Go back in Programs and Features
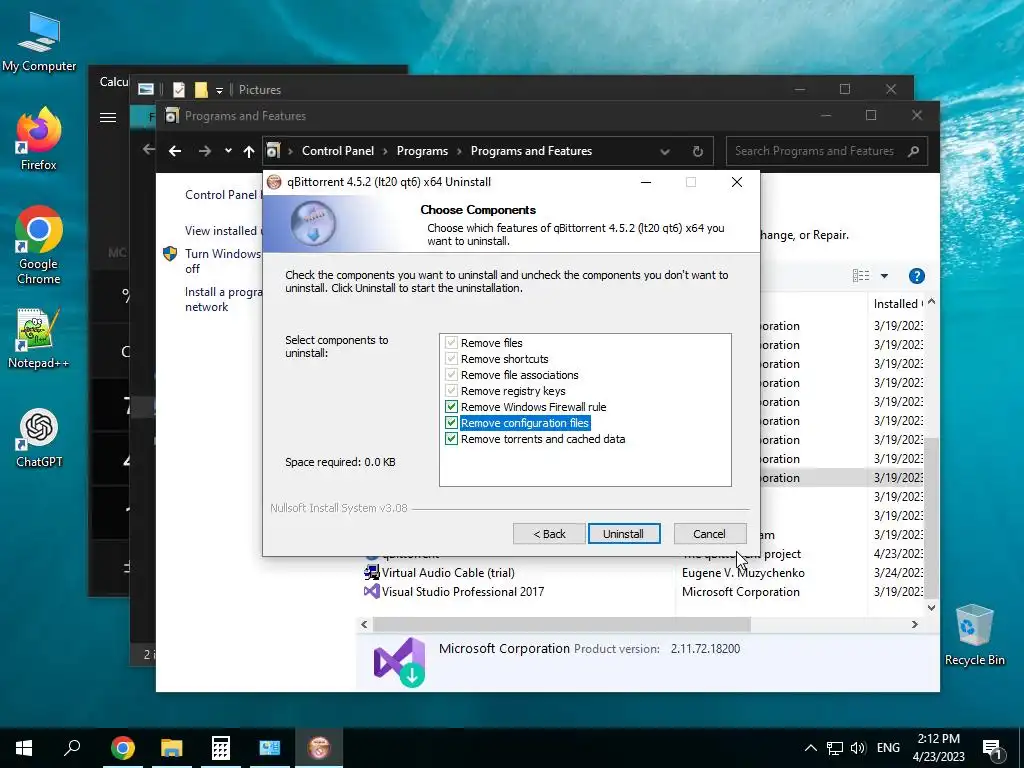This screenshot has width=1024, height=768. (x=175, y=151)
